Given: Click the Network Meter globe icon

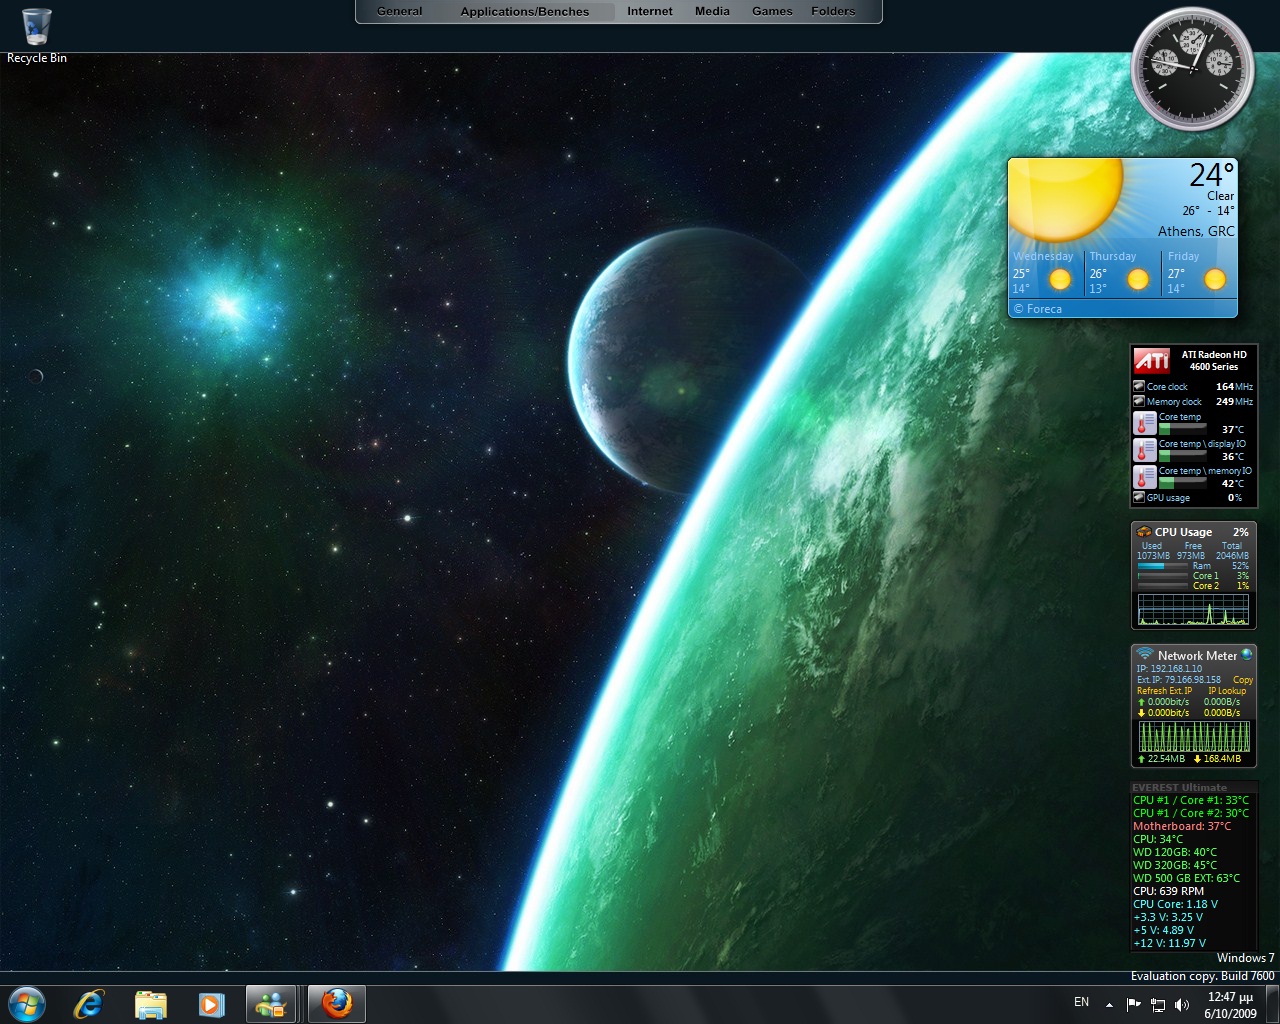Looking at the screenshot, I should (x=1246, y=655).
